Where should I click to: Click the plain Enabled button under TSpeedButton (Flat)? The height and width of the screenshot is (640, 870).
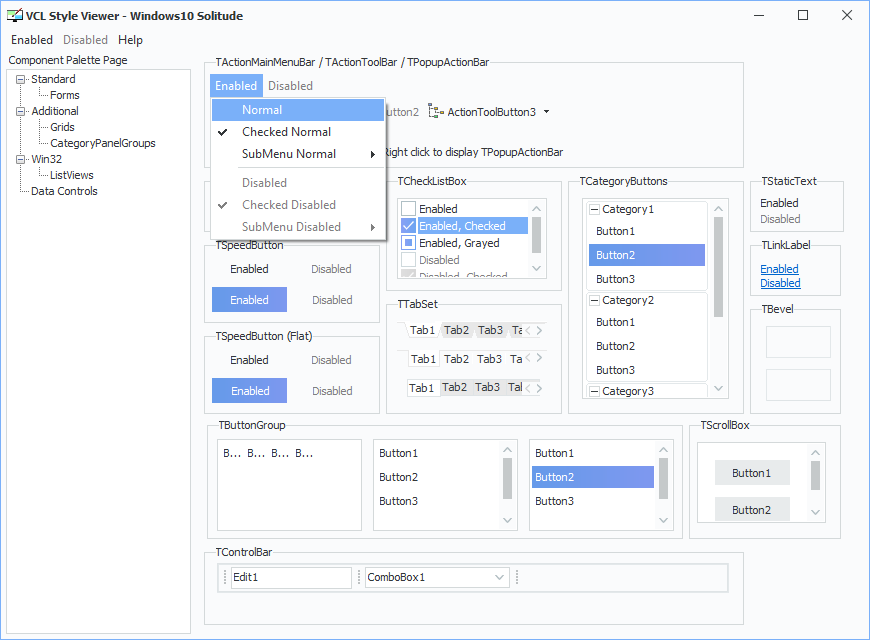pos(250,360)
